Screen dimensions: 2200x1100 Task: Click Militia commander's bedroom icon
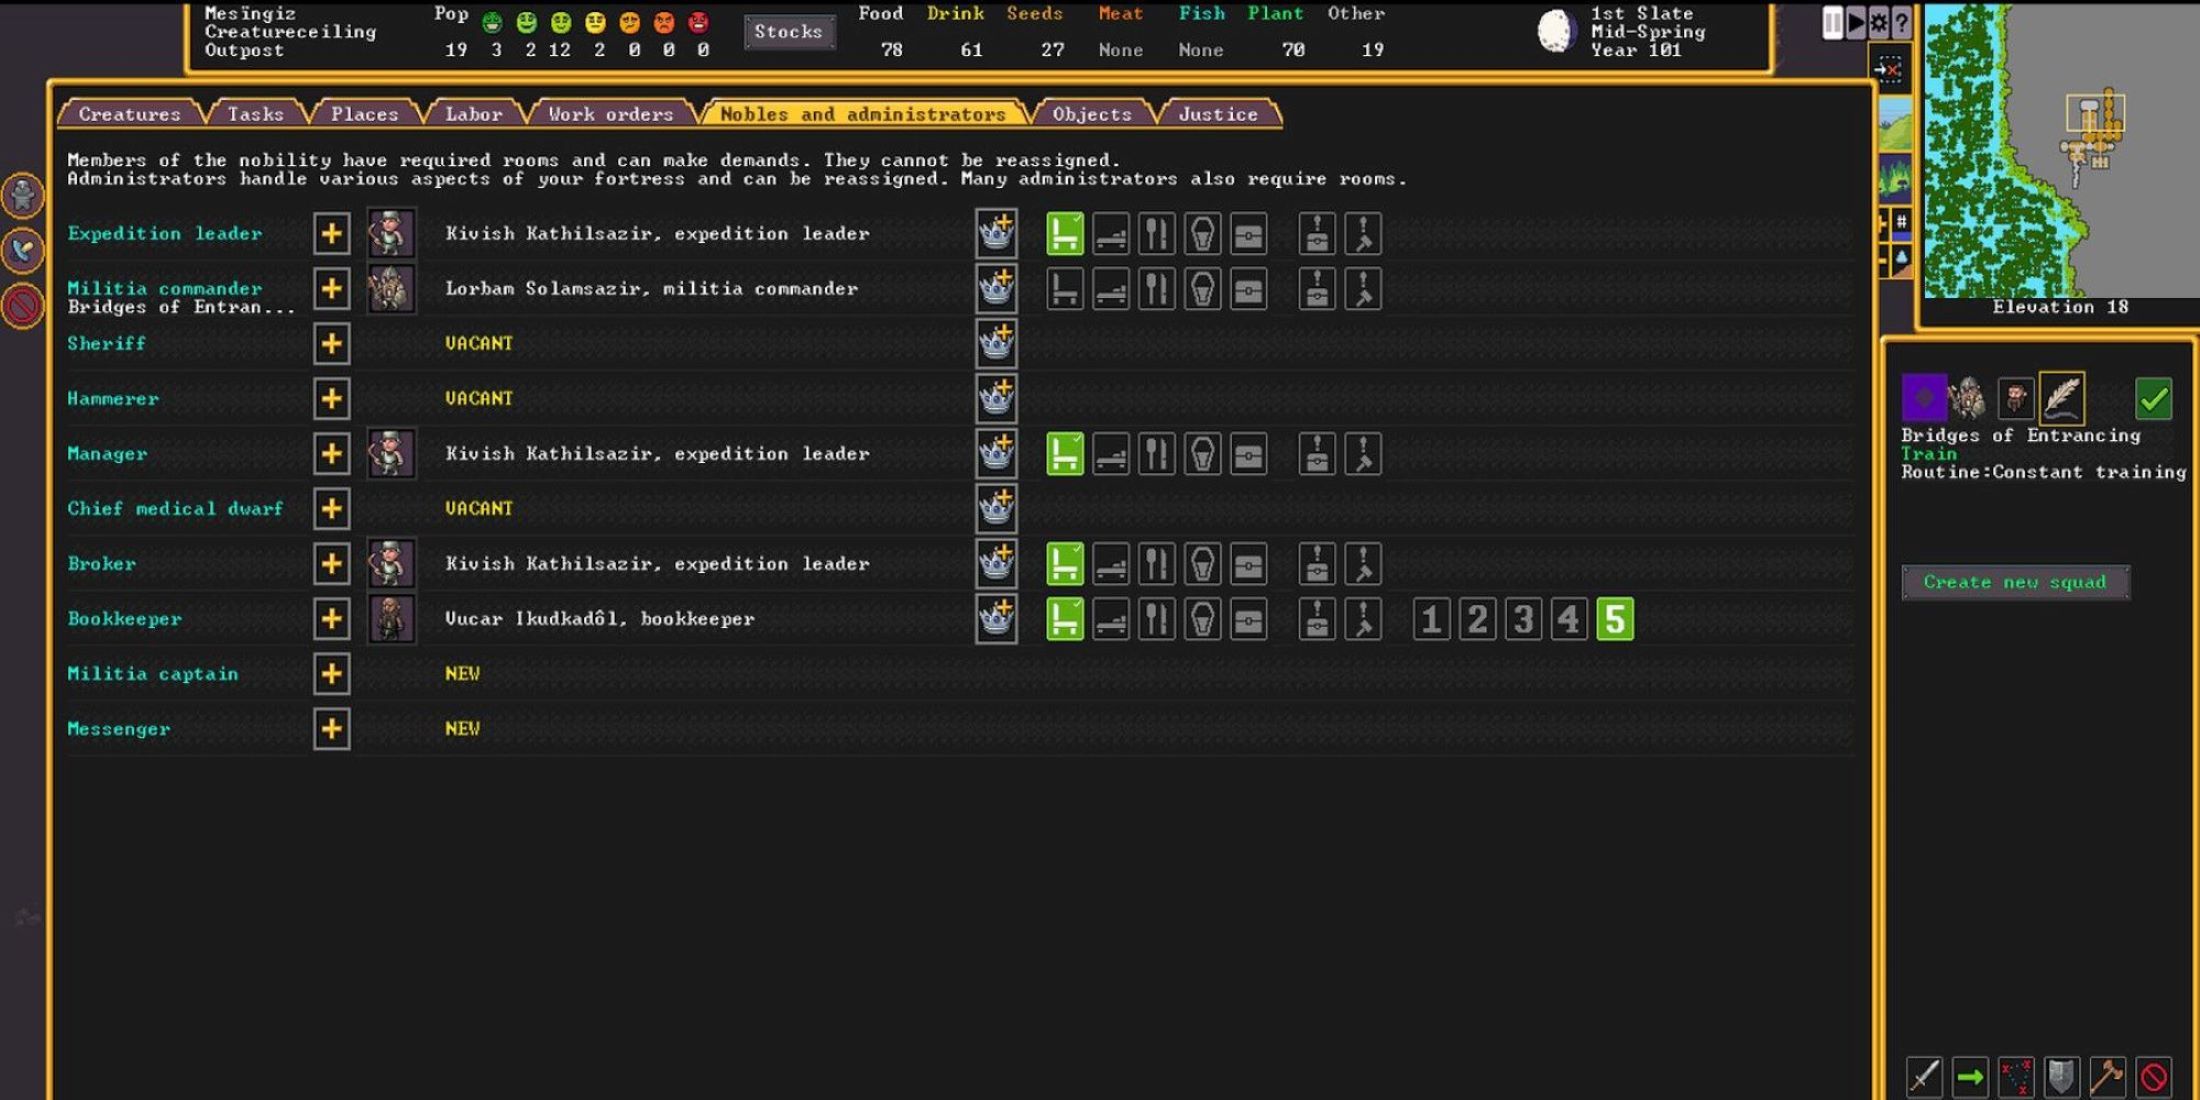pyautogui.click(x=1111, y=289)
